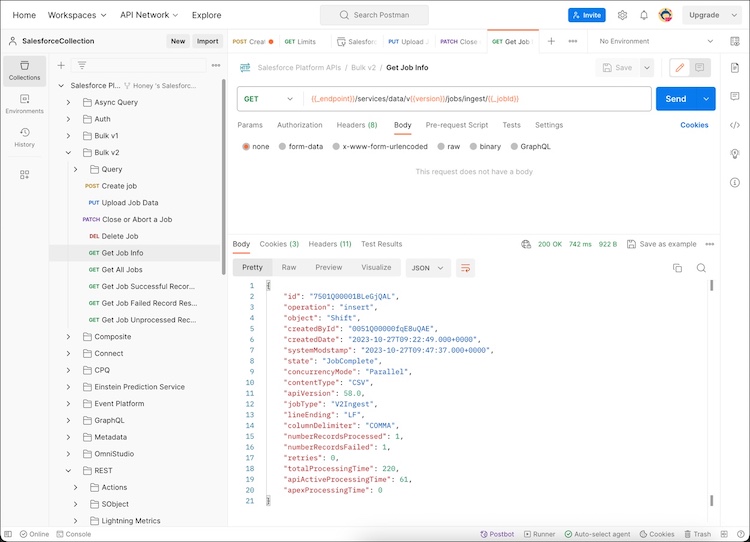Switch to the Raw response view
The width and height of the screenshot is (750, 542).
tap(288, 267)
